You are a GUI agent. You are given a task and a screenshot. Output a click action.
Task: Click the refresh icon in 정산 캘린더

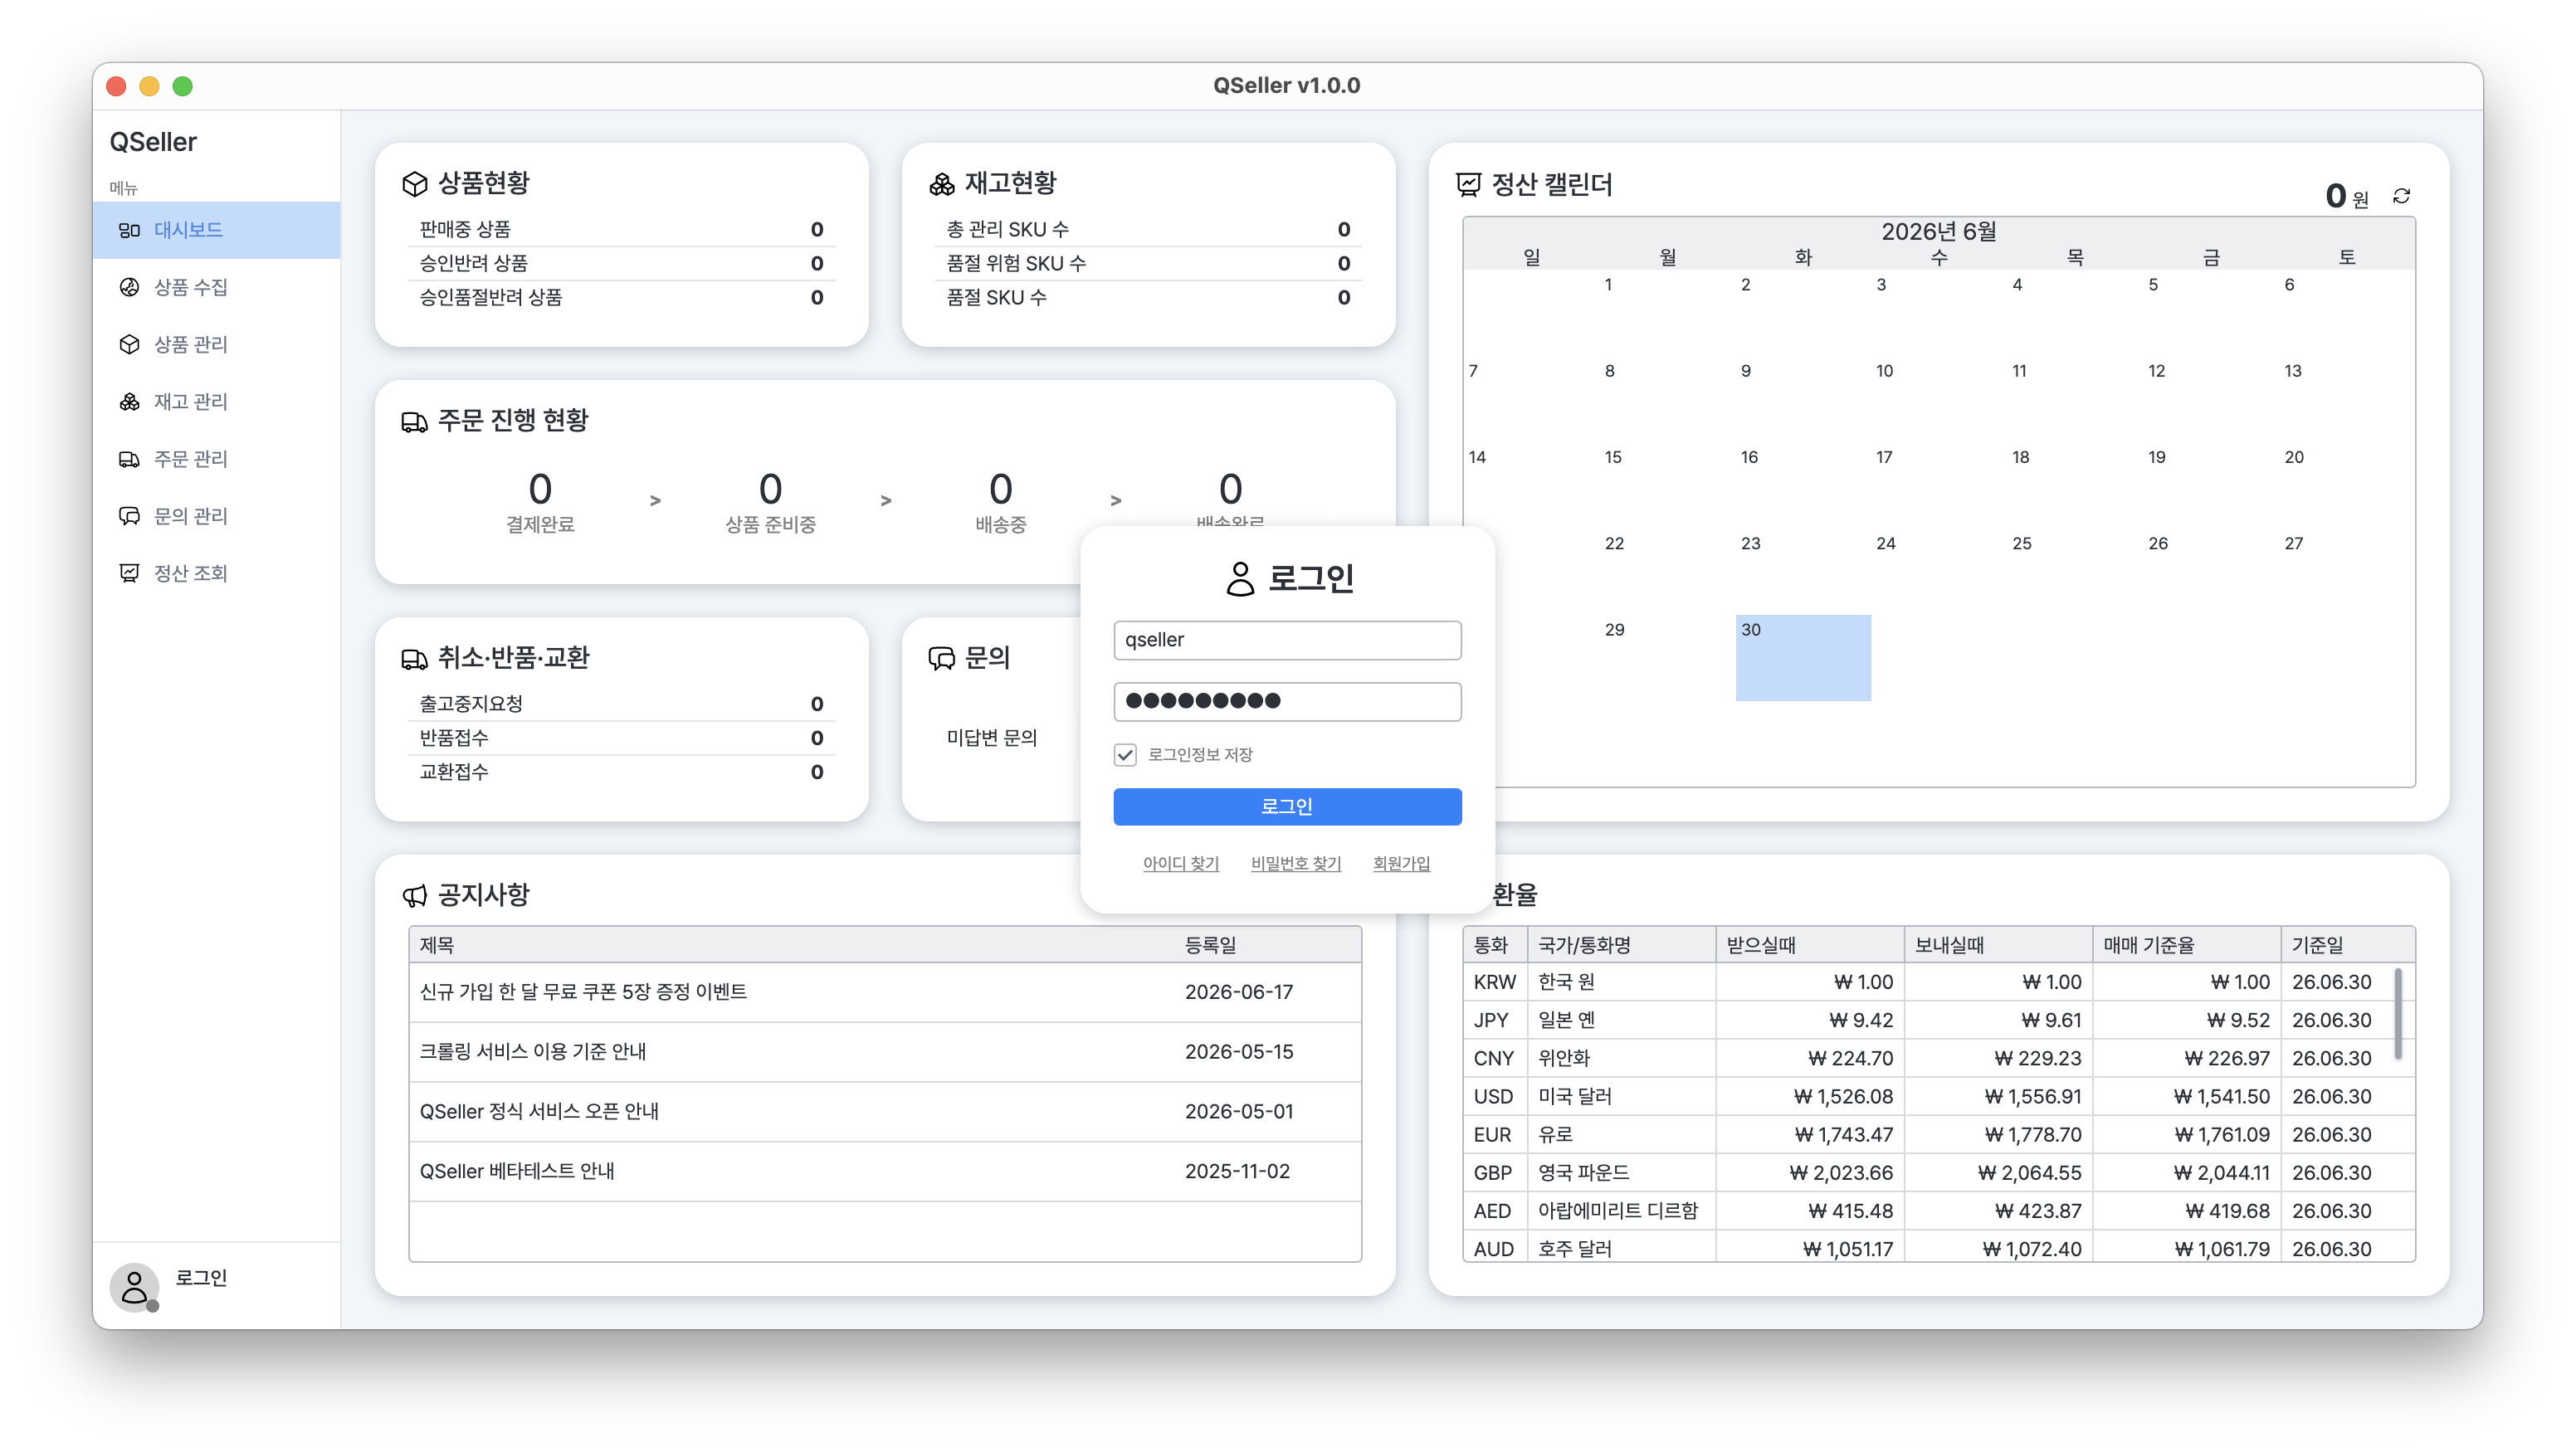[2401, 196]
